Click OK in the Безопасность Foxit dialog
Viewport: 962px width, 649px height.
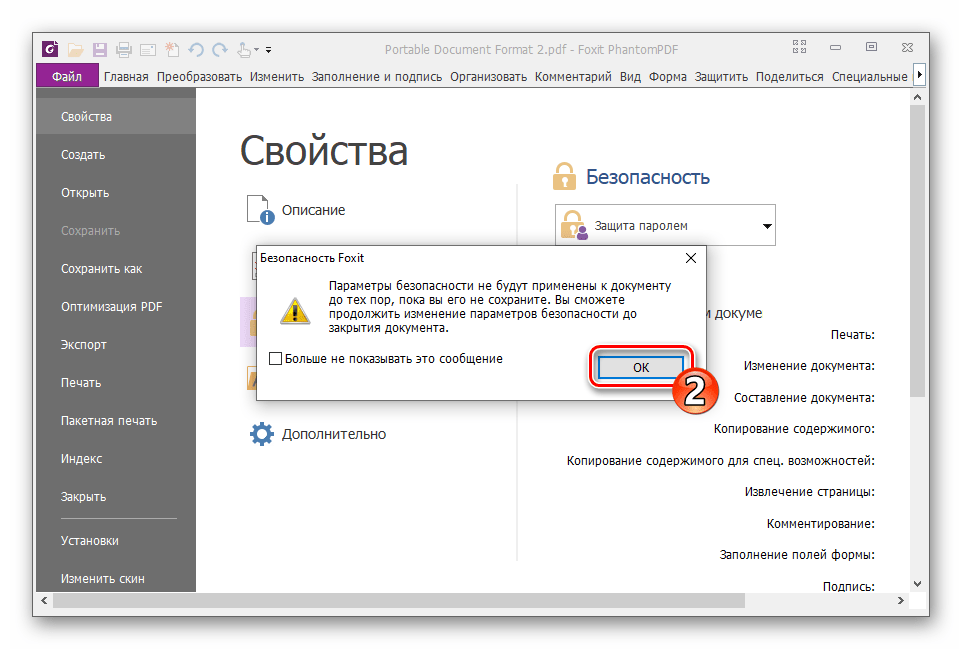click(641, 367)
